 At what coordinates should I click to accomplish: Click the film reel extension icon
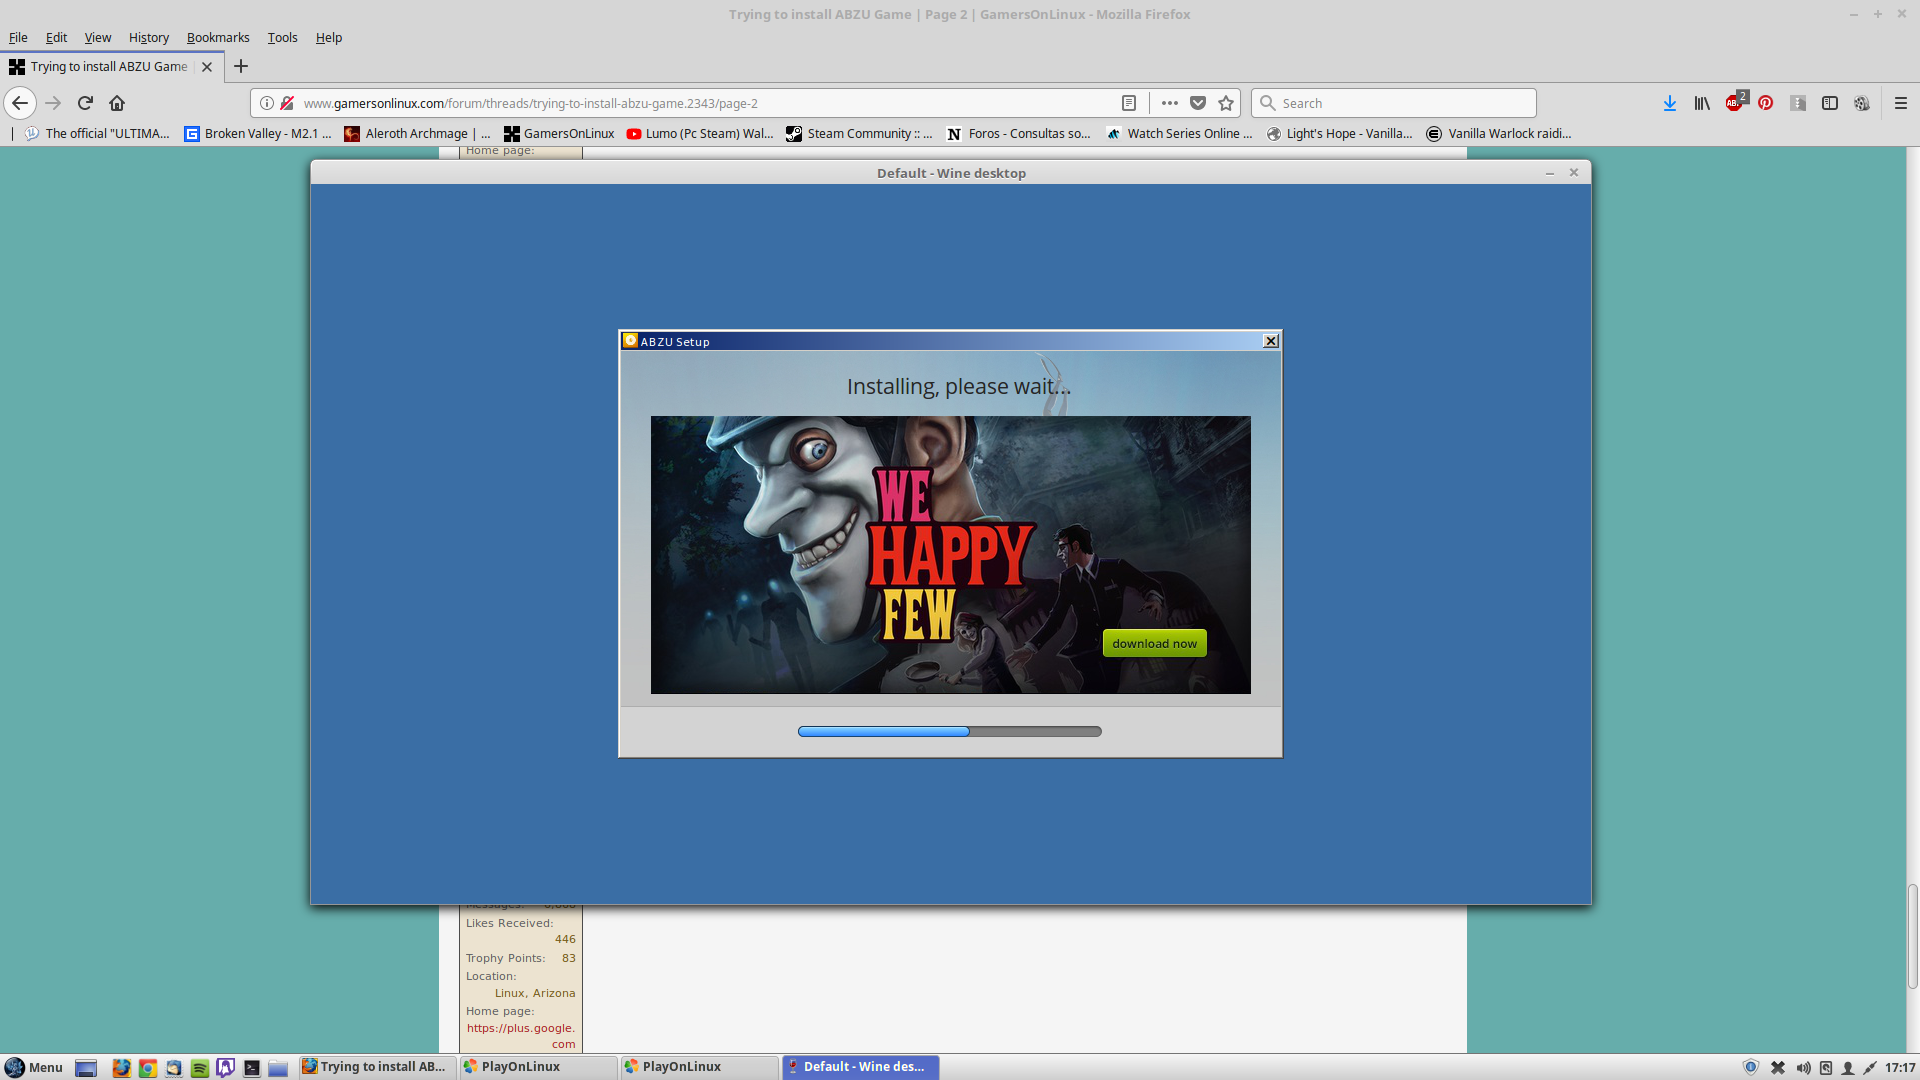point(1862,103)
